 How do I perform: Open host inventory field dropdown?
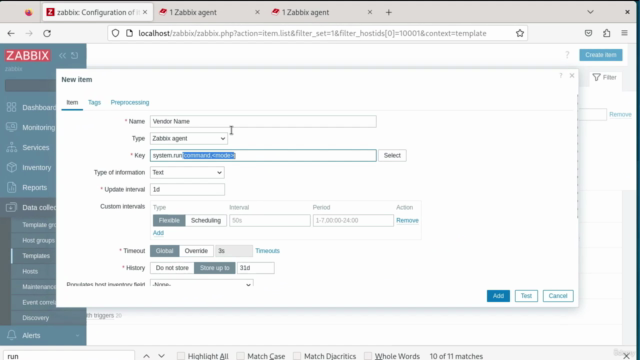click(x=202, y=283)
